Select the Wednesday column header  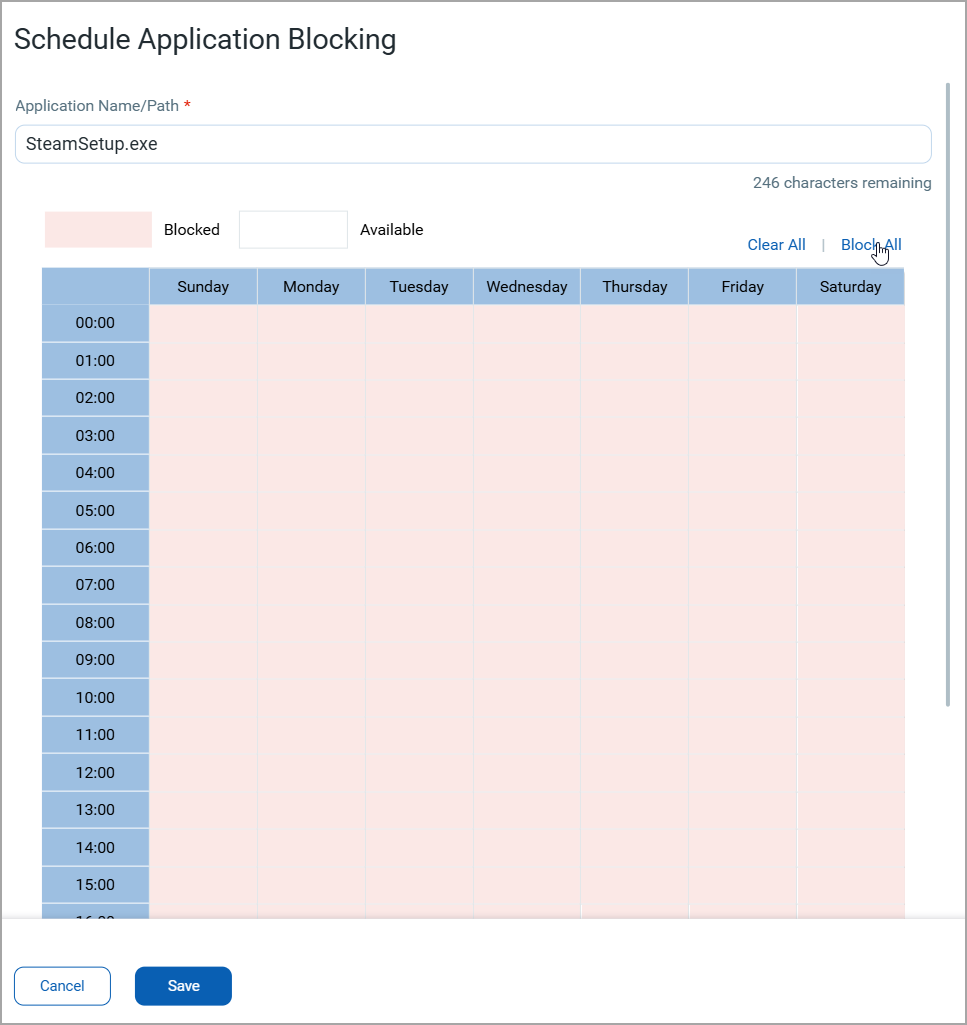[x=527, y=287]
